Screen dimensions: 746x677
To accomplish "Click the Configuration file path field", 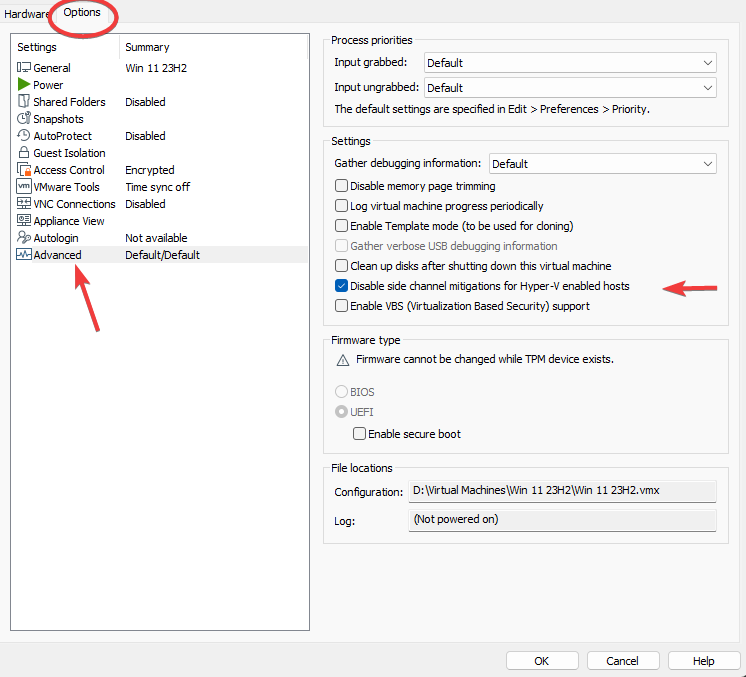I will [x=563, y=492].
